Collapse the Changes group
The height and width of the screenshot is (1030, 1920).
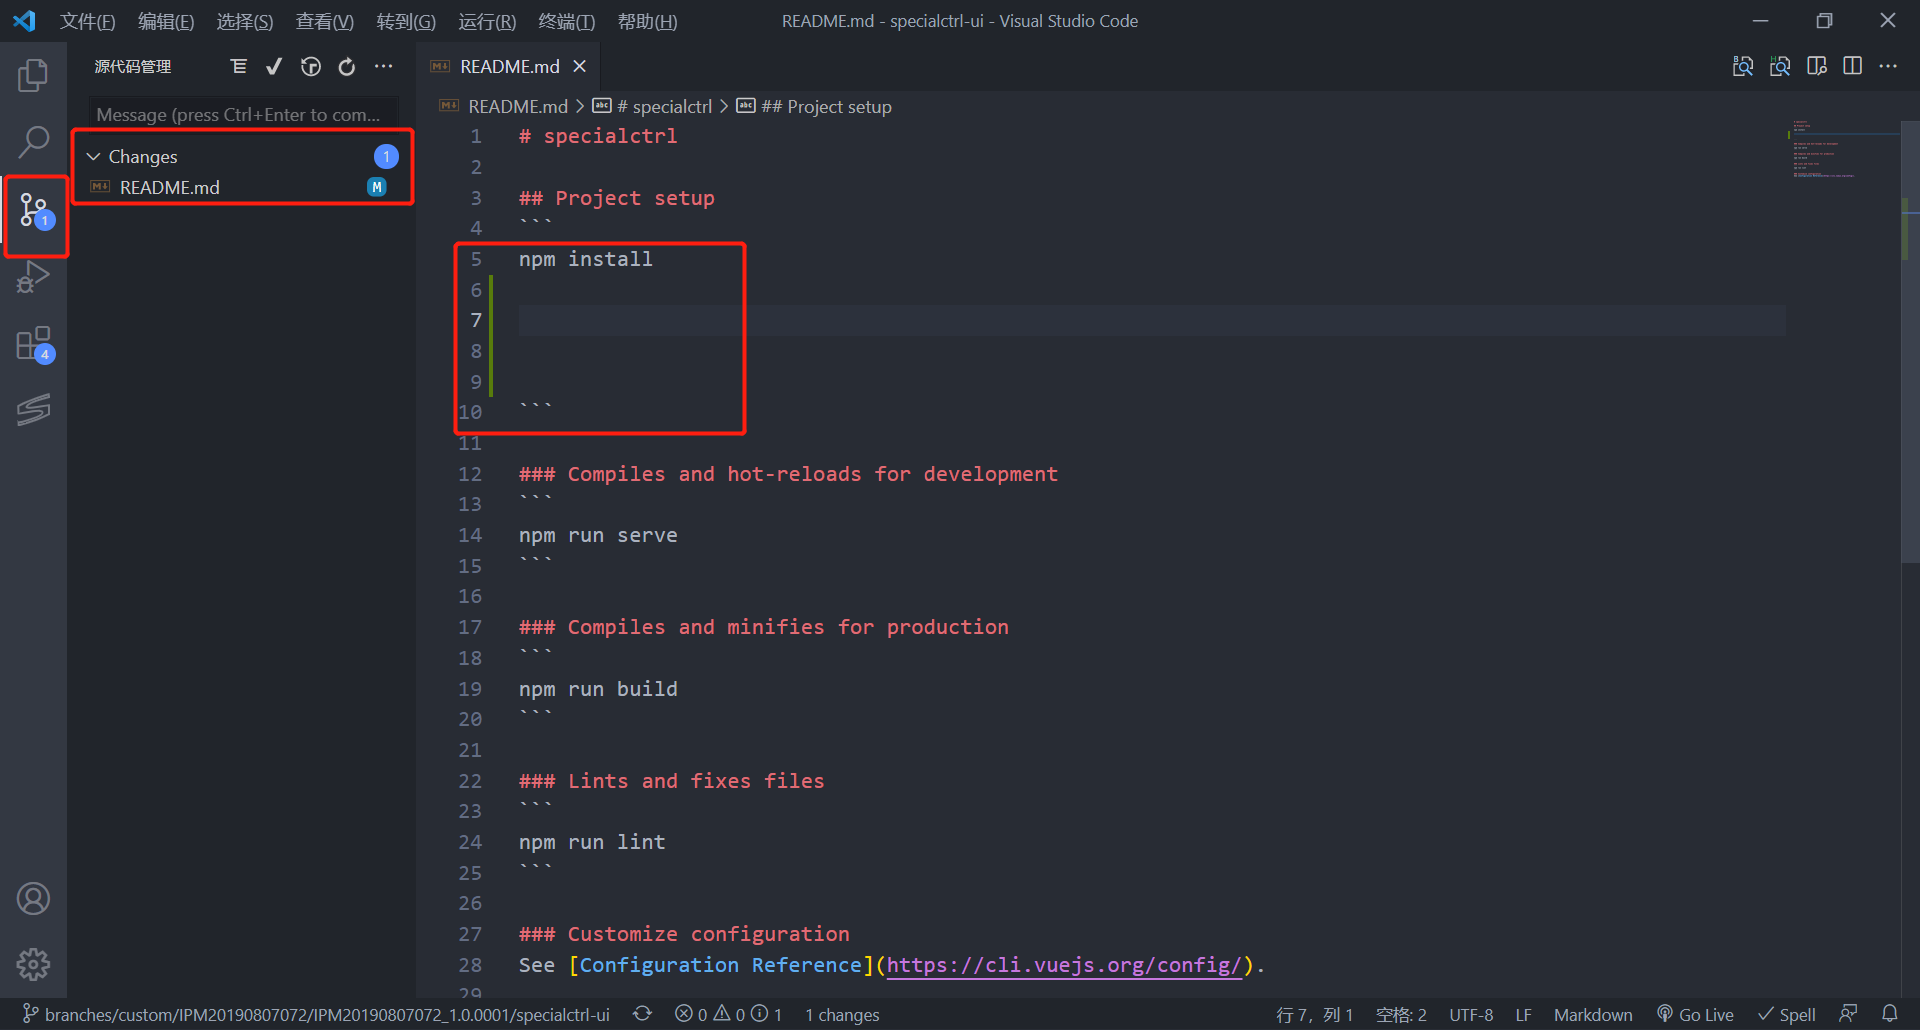click(93, 157)
